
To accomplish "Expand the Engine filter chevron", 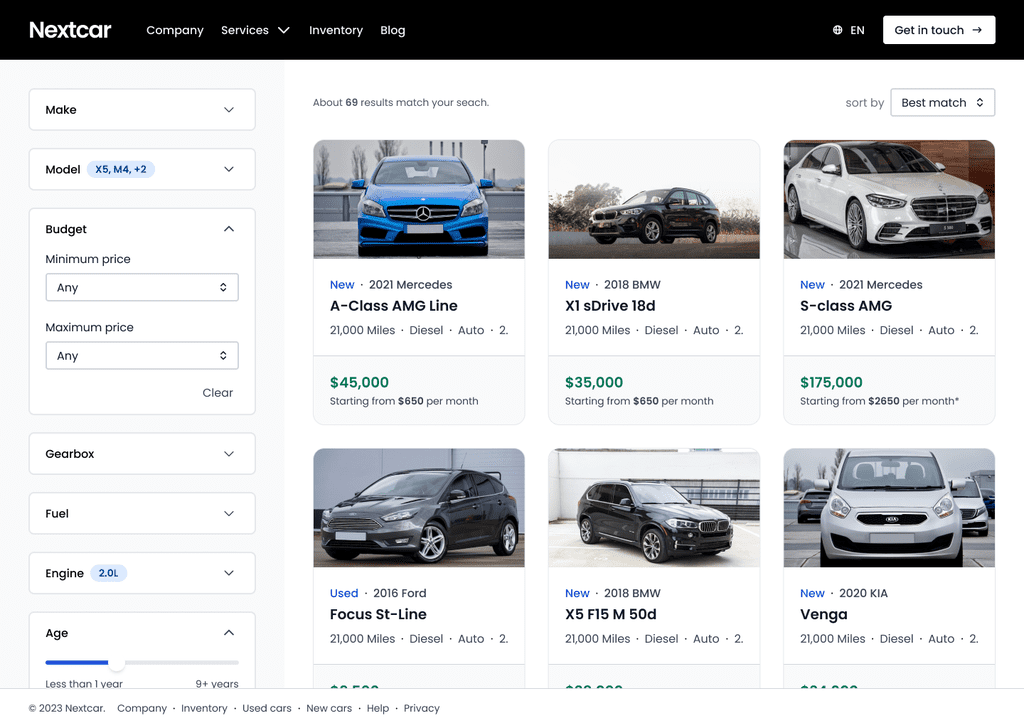I will coord(229,573).
